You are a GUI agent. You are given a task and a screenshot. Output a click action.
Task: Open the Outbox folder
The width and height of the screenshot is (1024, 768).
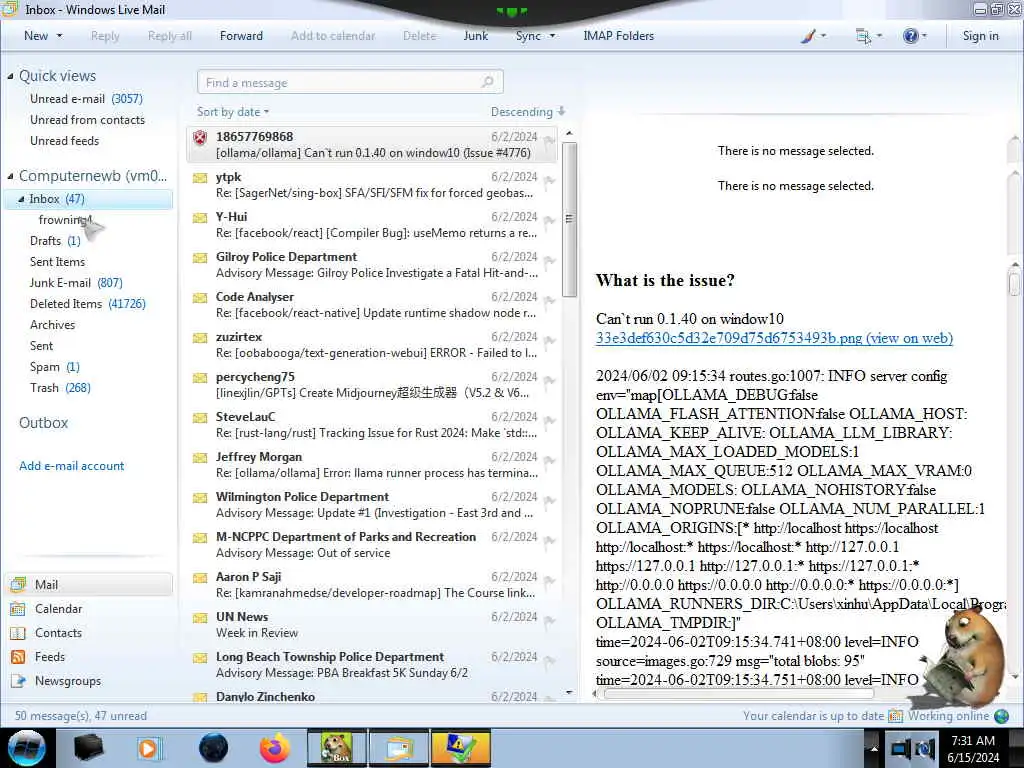pyautogui.click(x=43, y=423)
